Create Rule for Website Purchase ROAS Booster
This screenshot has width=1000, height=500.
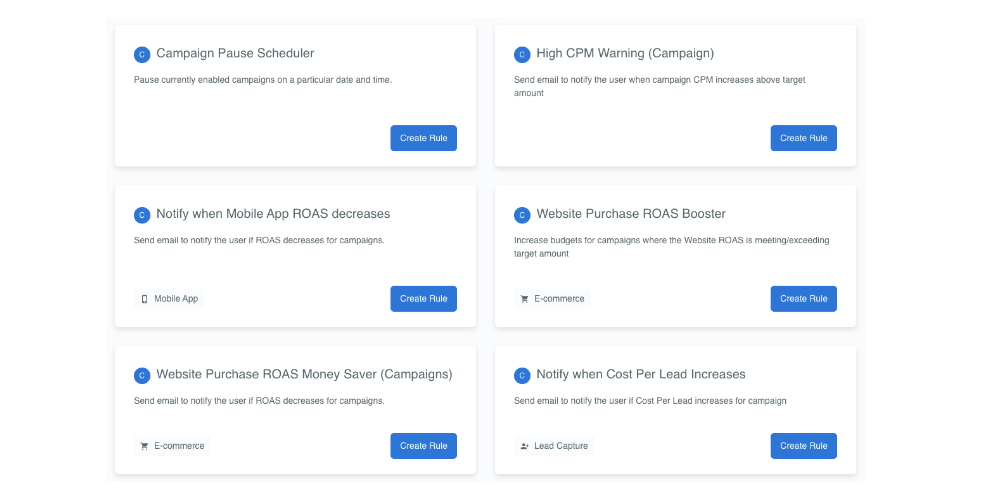[804, 298]
